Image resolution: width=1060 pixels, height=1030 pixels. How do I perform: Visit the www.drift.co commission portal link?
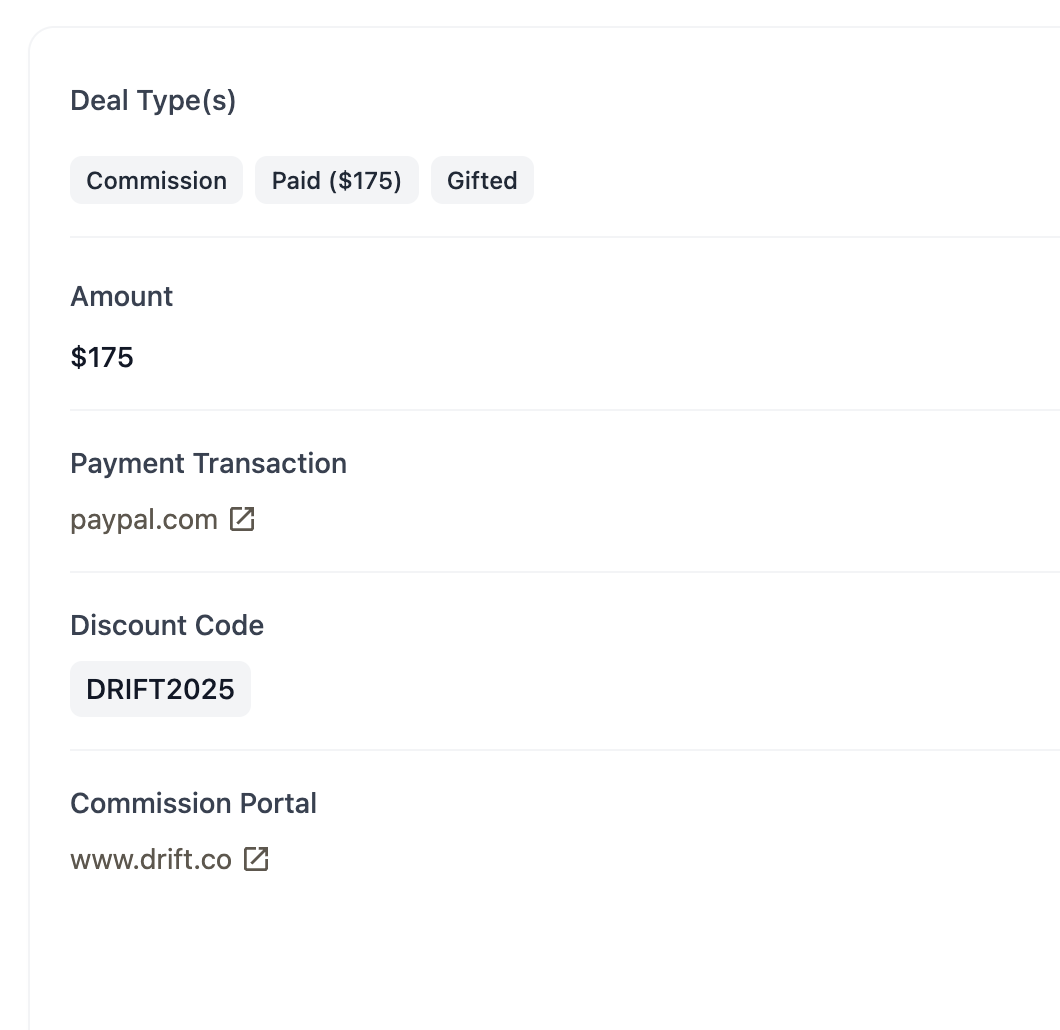(151, 859)
